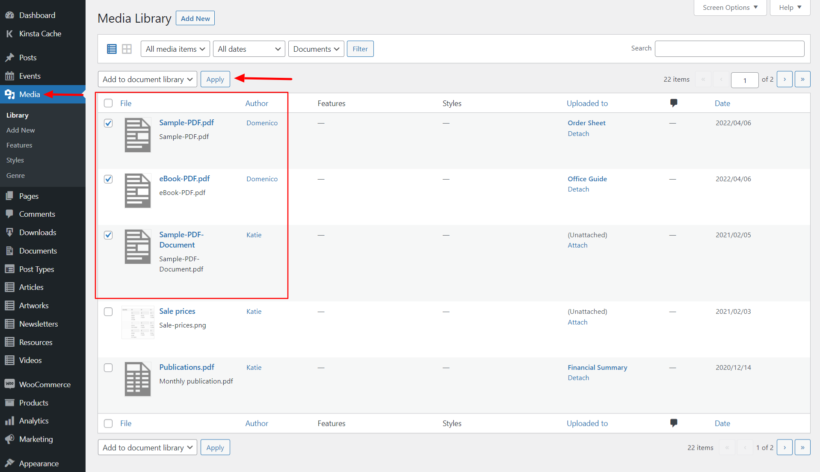Click the Sample-PDF.pdf document icon
The width and height of the screenshot is (820, 472).
pyautogui.click(x=138, y=135)
